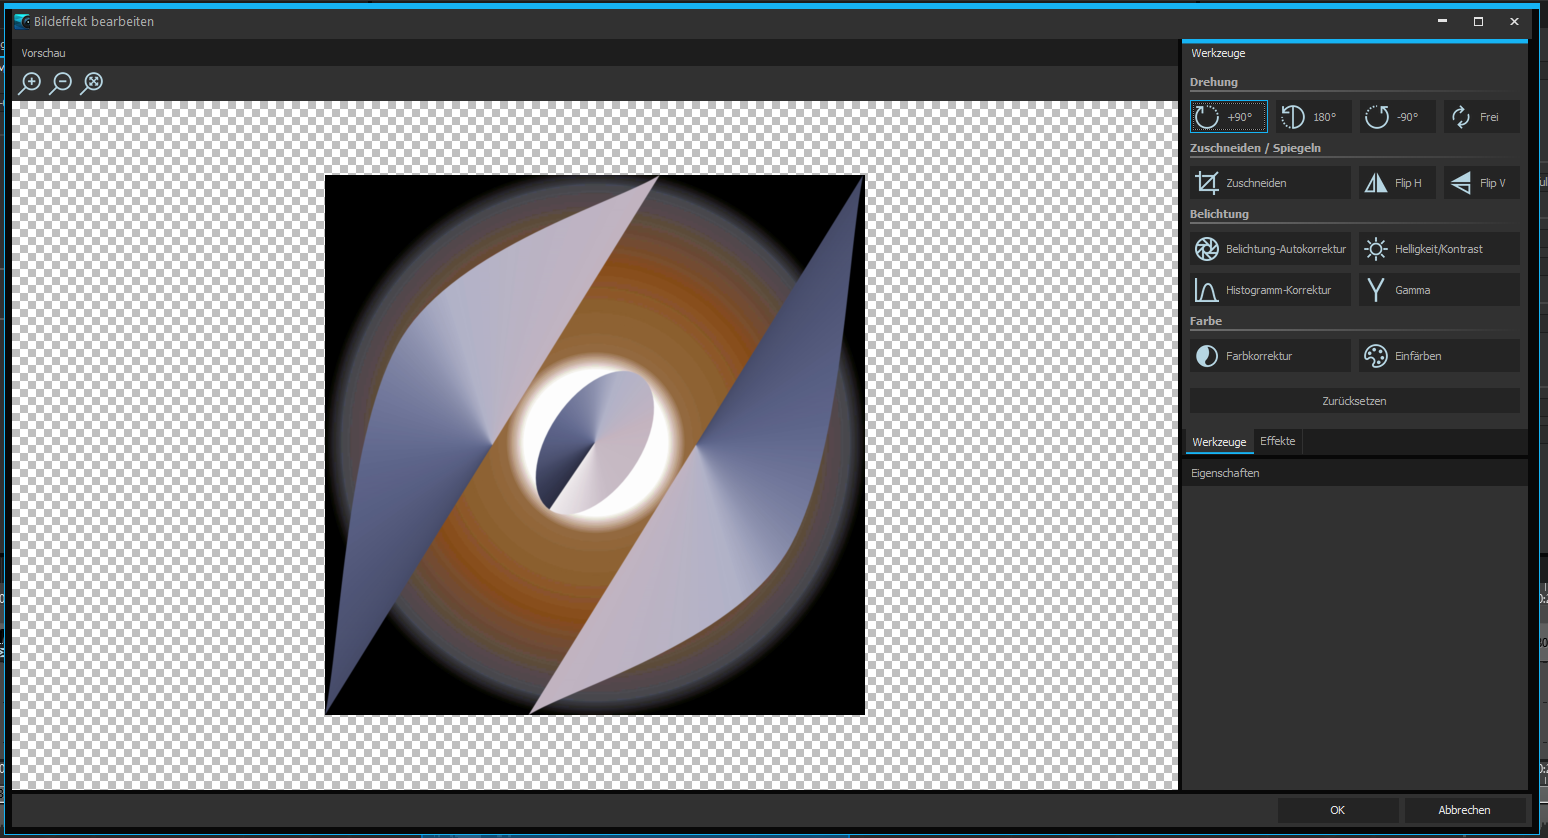Click the zoom out magnifier icon
The image size is (1548, 838).
(x=61, y=83)
